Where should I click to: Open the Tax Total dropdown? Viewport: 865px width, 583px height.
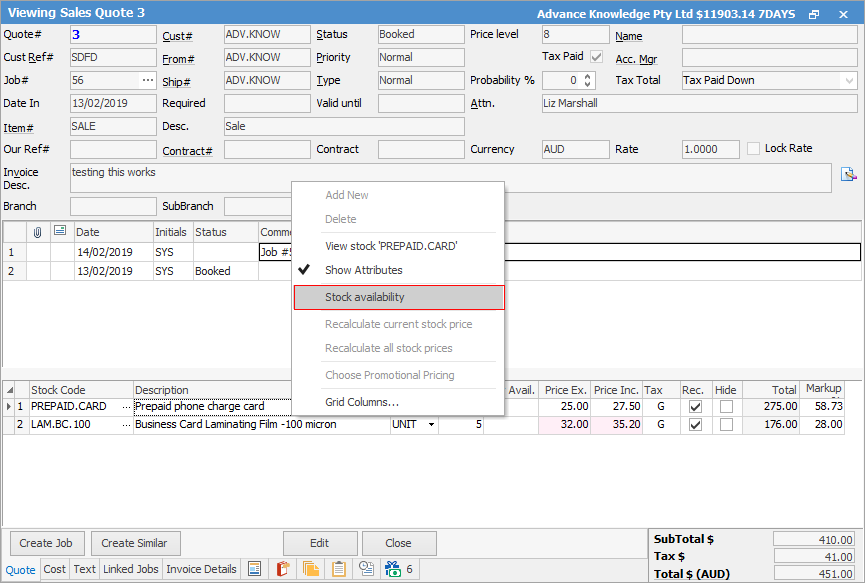[849, 80]
